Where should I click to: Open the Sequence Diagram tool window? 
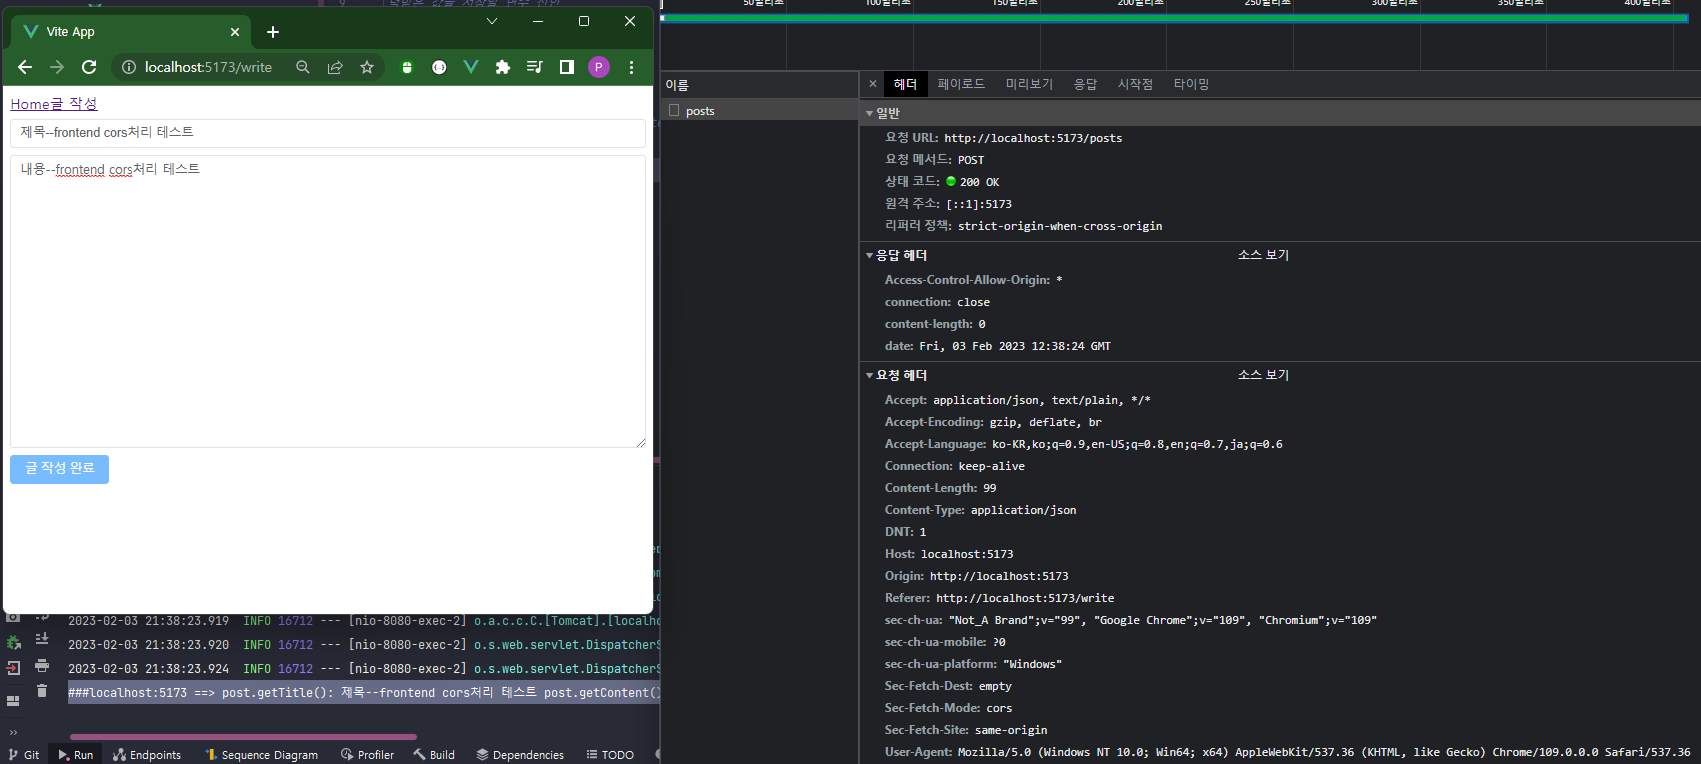(261, 755)
